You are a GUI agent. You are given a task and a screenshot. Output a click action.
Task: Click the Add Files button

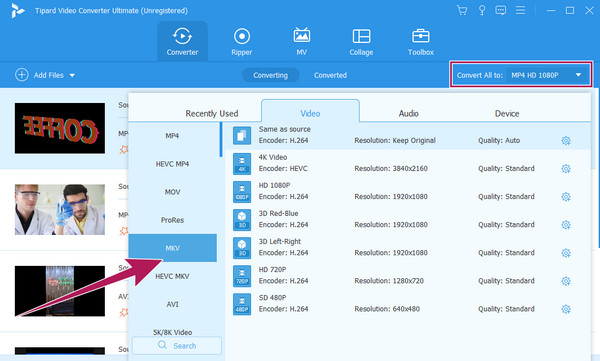(45, 75)
